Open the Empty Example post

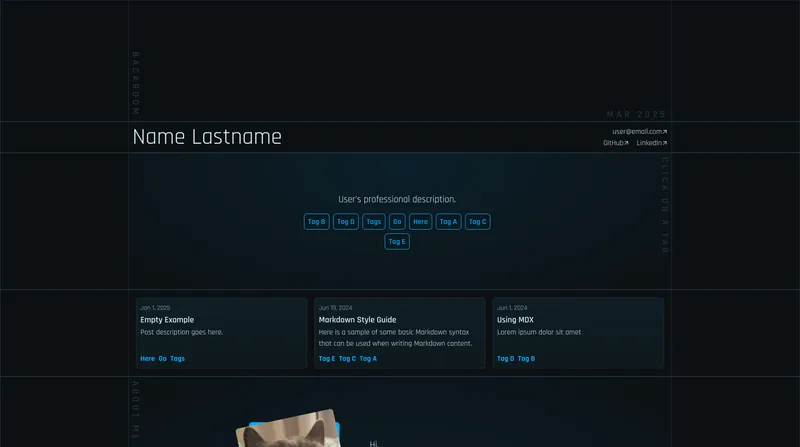(167, 320)
